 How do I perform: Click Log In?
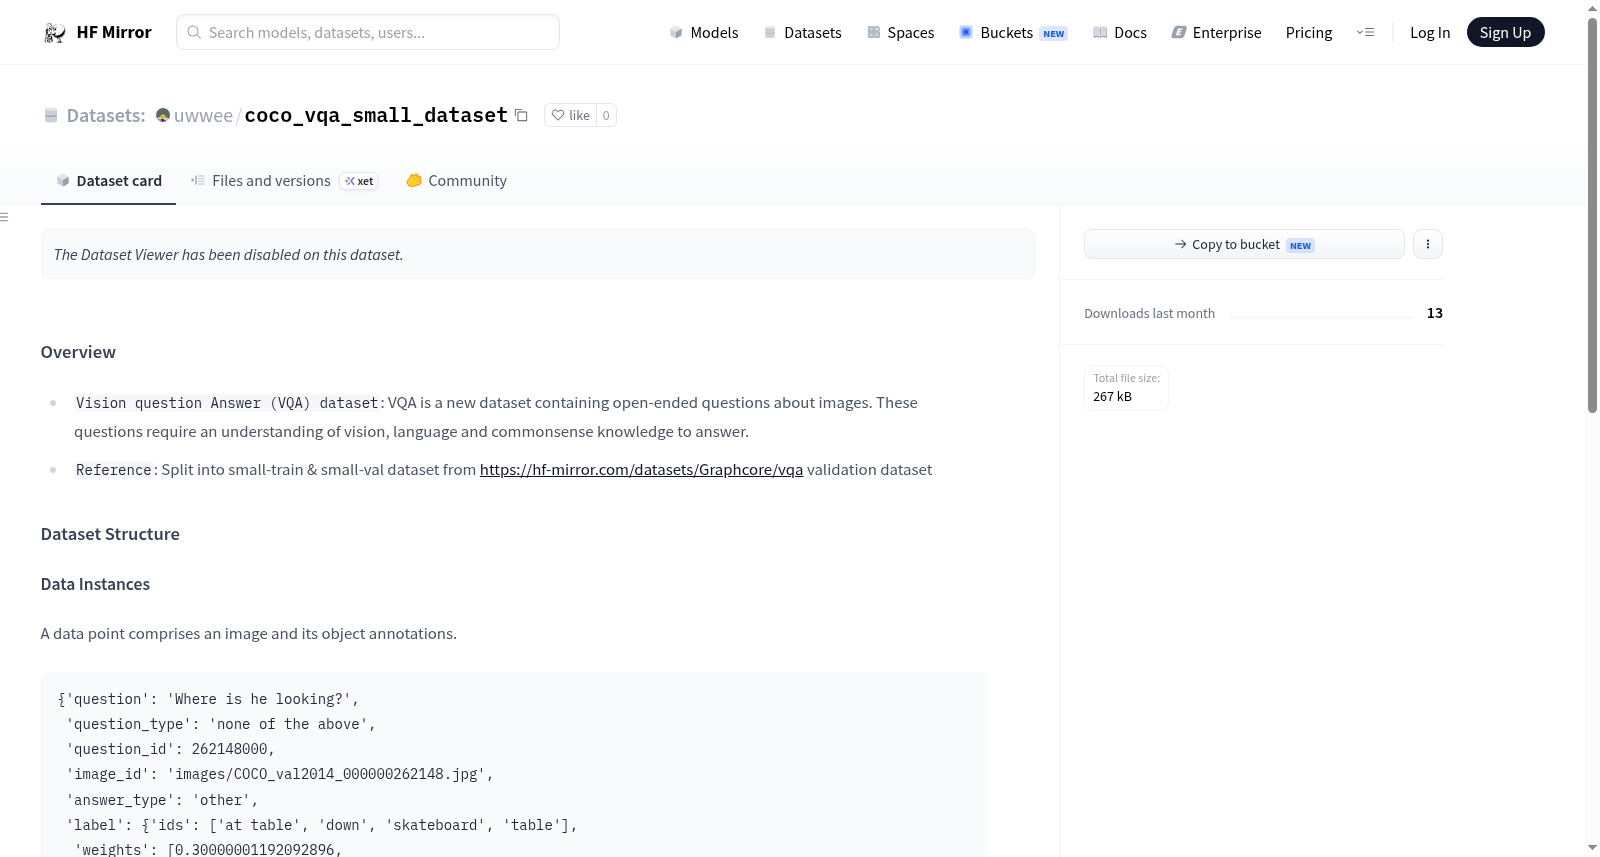tap(1430, 32)
